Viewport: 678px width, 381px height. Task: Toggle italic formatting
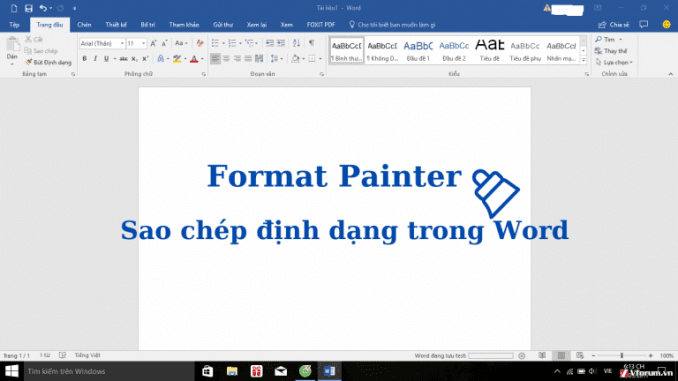click(95, 59)
